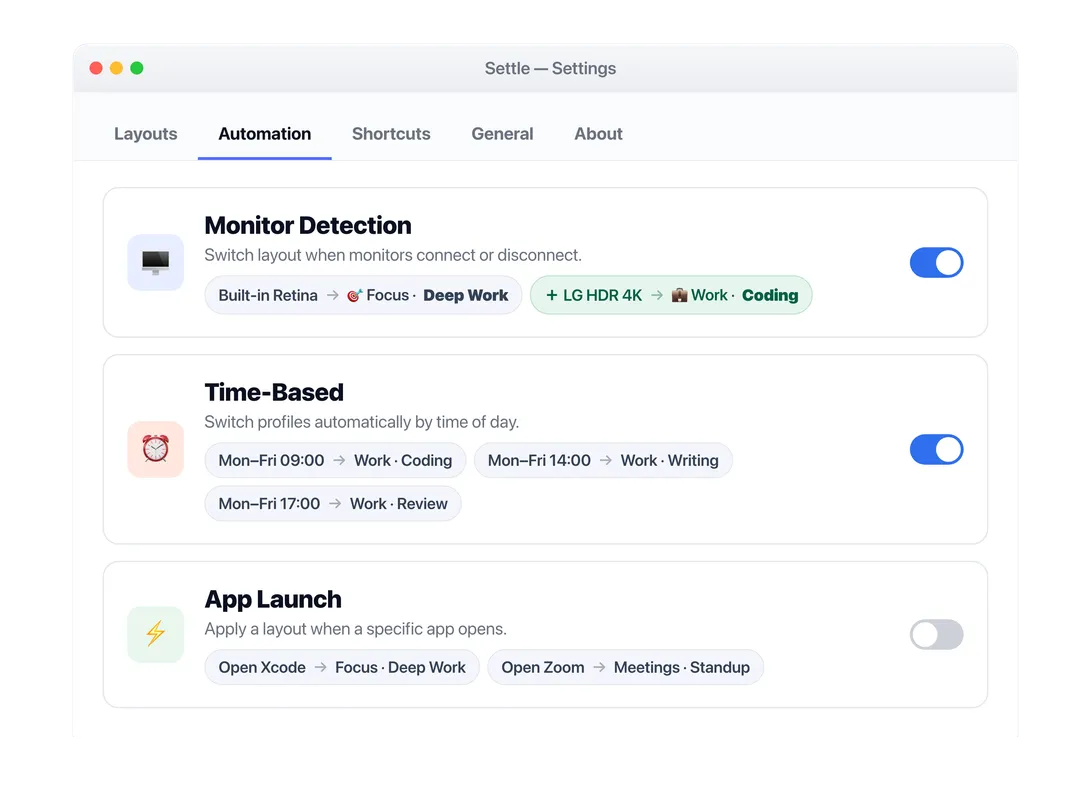The image size is (1091, 800).
Task: Select the Built-in Retina Deep Work rule
Action: (x=363, y=296)
